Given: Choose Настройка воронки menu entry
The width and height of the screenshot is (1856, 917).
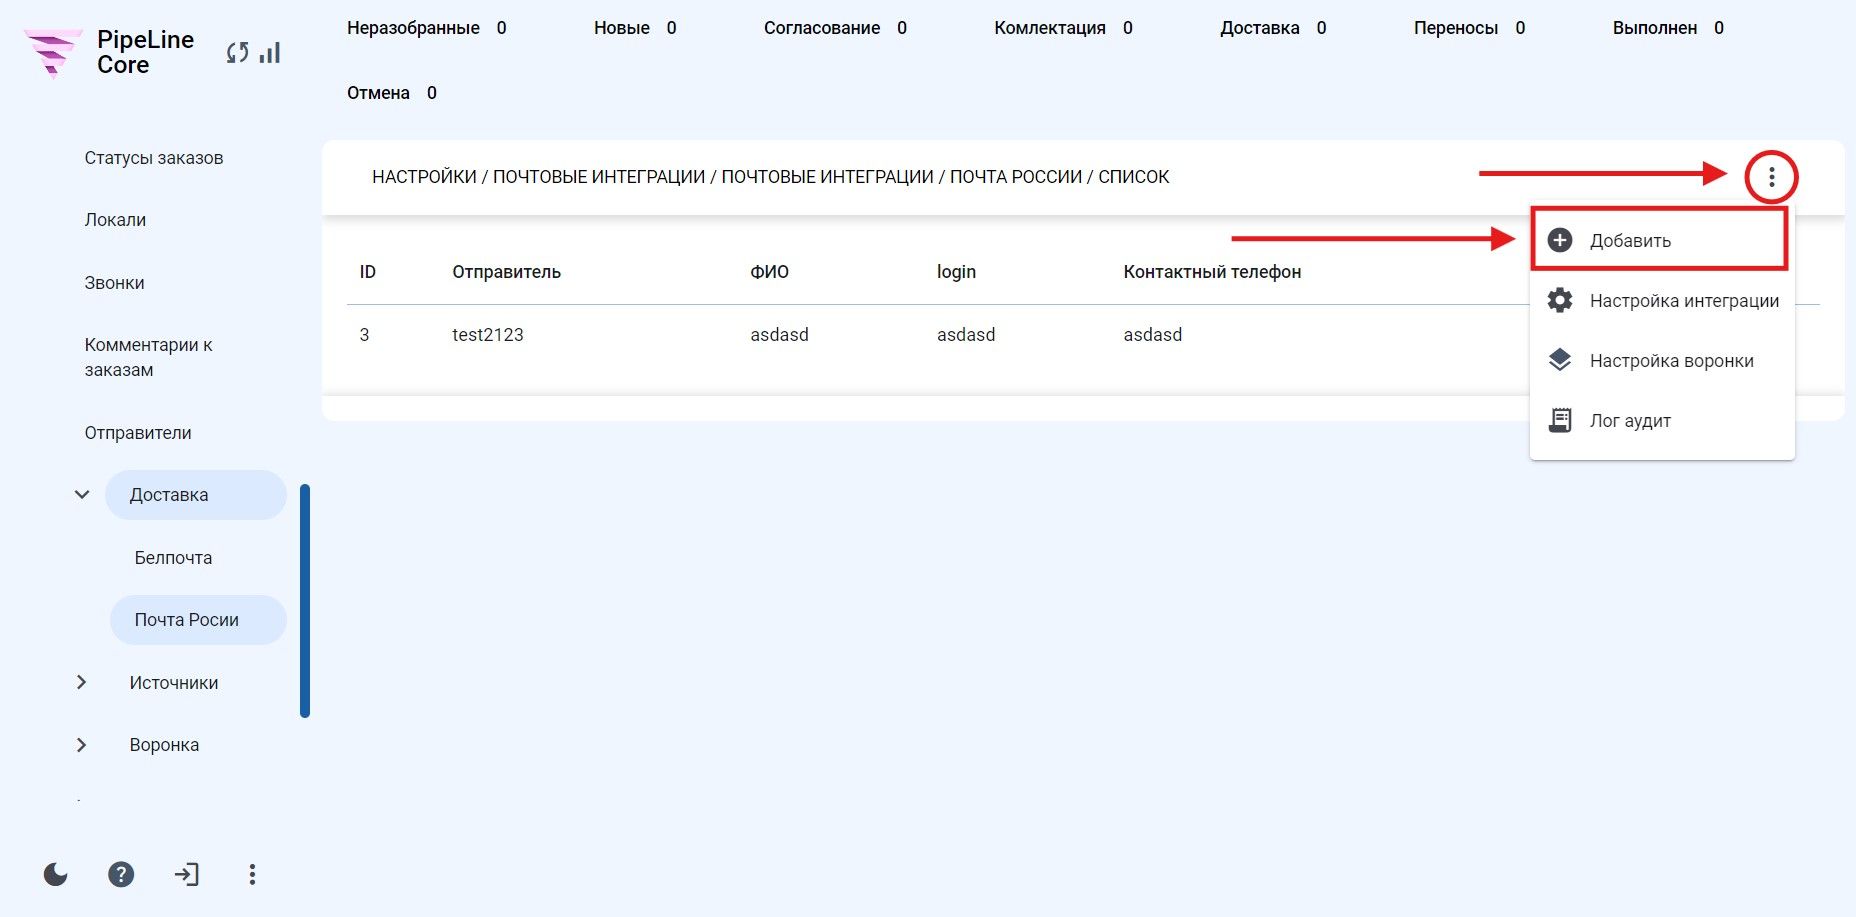Looking at the screenshot, I should (1662, 360).
